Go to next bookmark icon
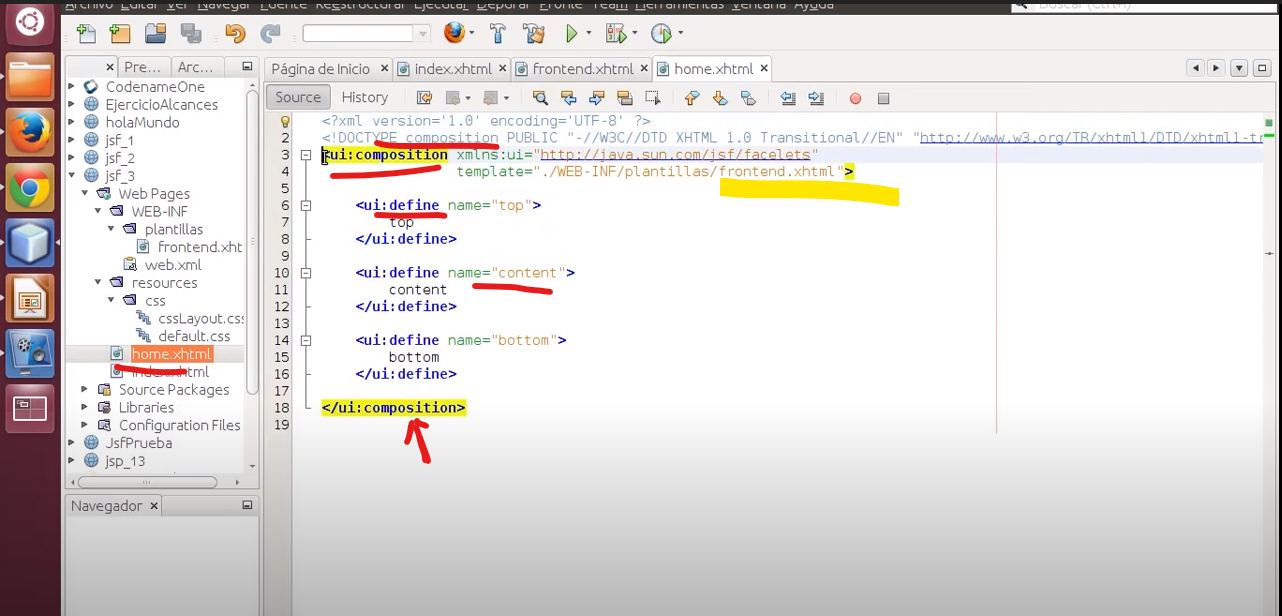 pos(720,98)
